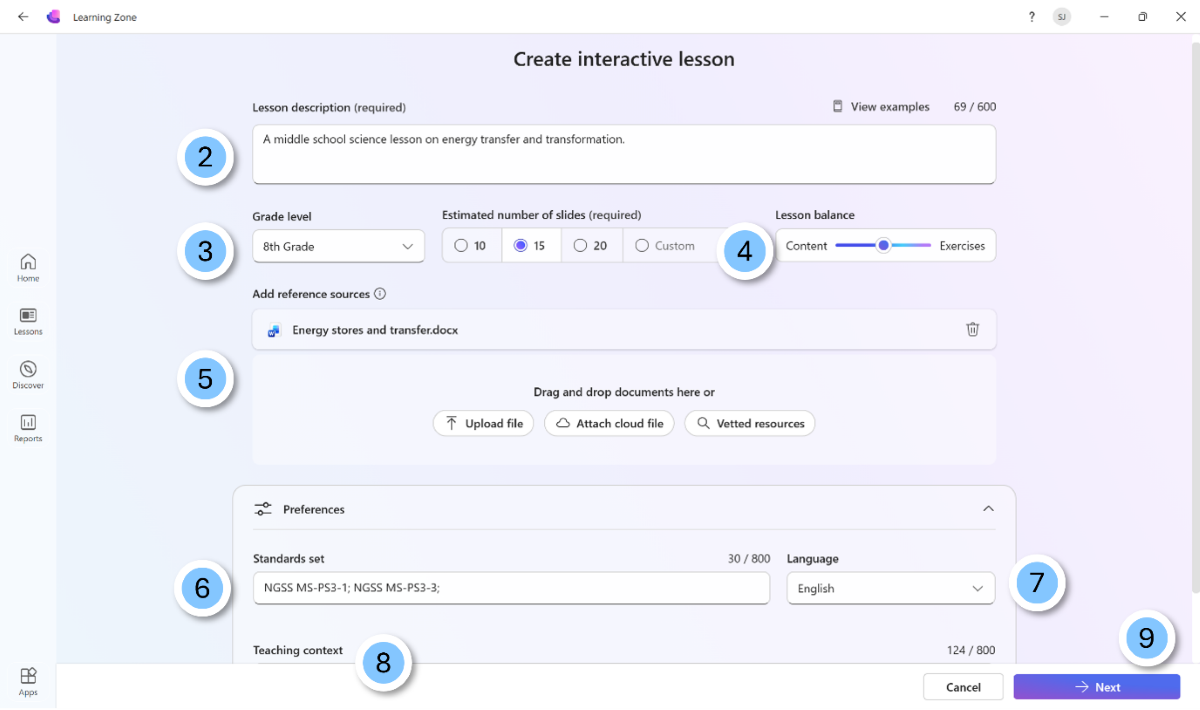Click the Lesson description text box

tap(624, 154)
